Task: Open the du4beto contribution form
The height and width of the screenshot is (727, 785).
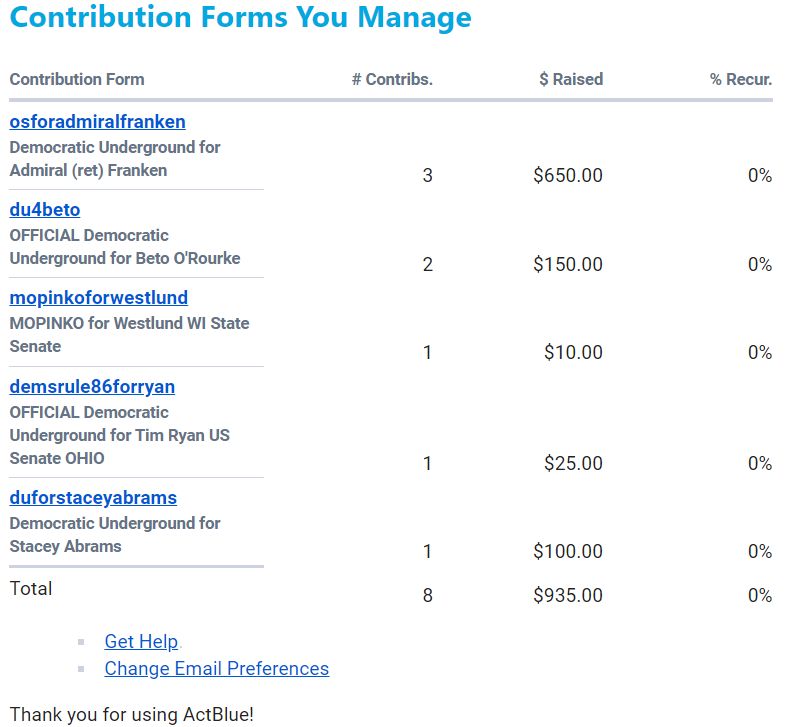Action: pos(45,210)
